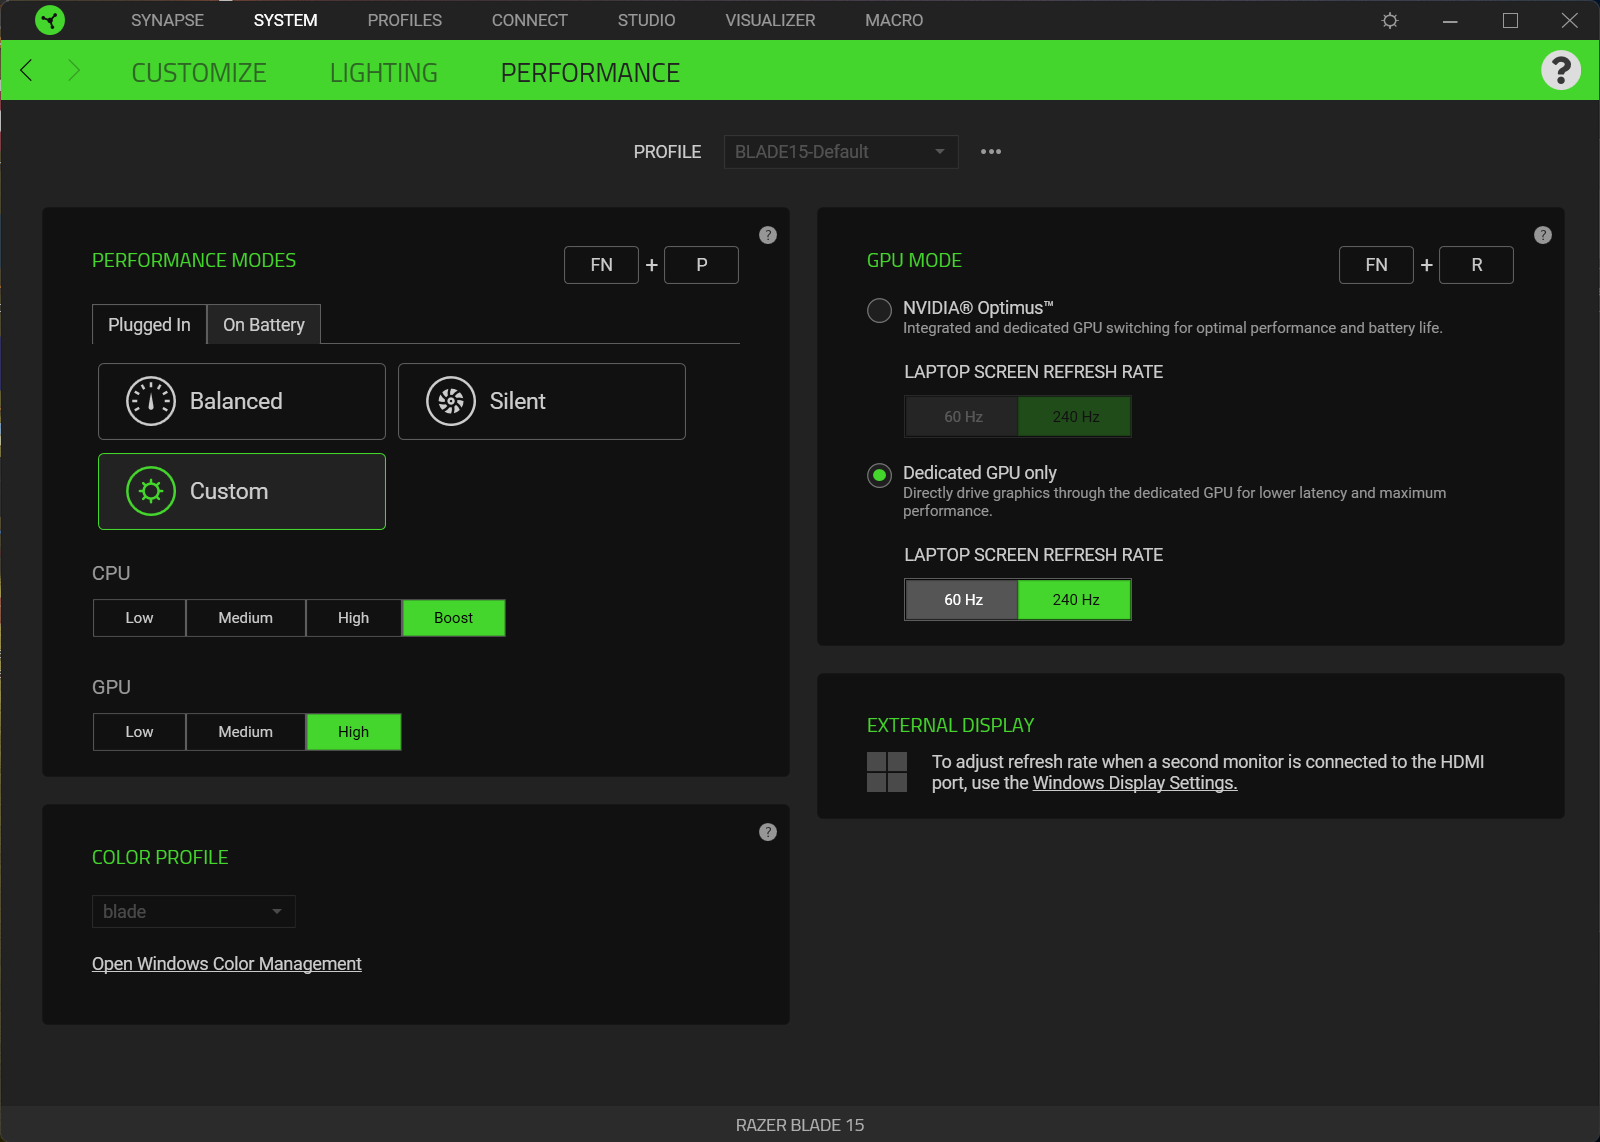Click the RAZER BLADE 15 footer label
This screenshot has height=1142, width=1600.
[800, 1125]
